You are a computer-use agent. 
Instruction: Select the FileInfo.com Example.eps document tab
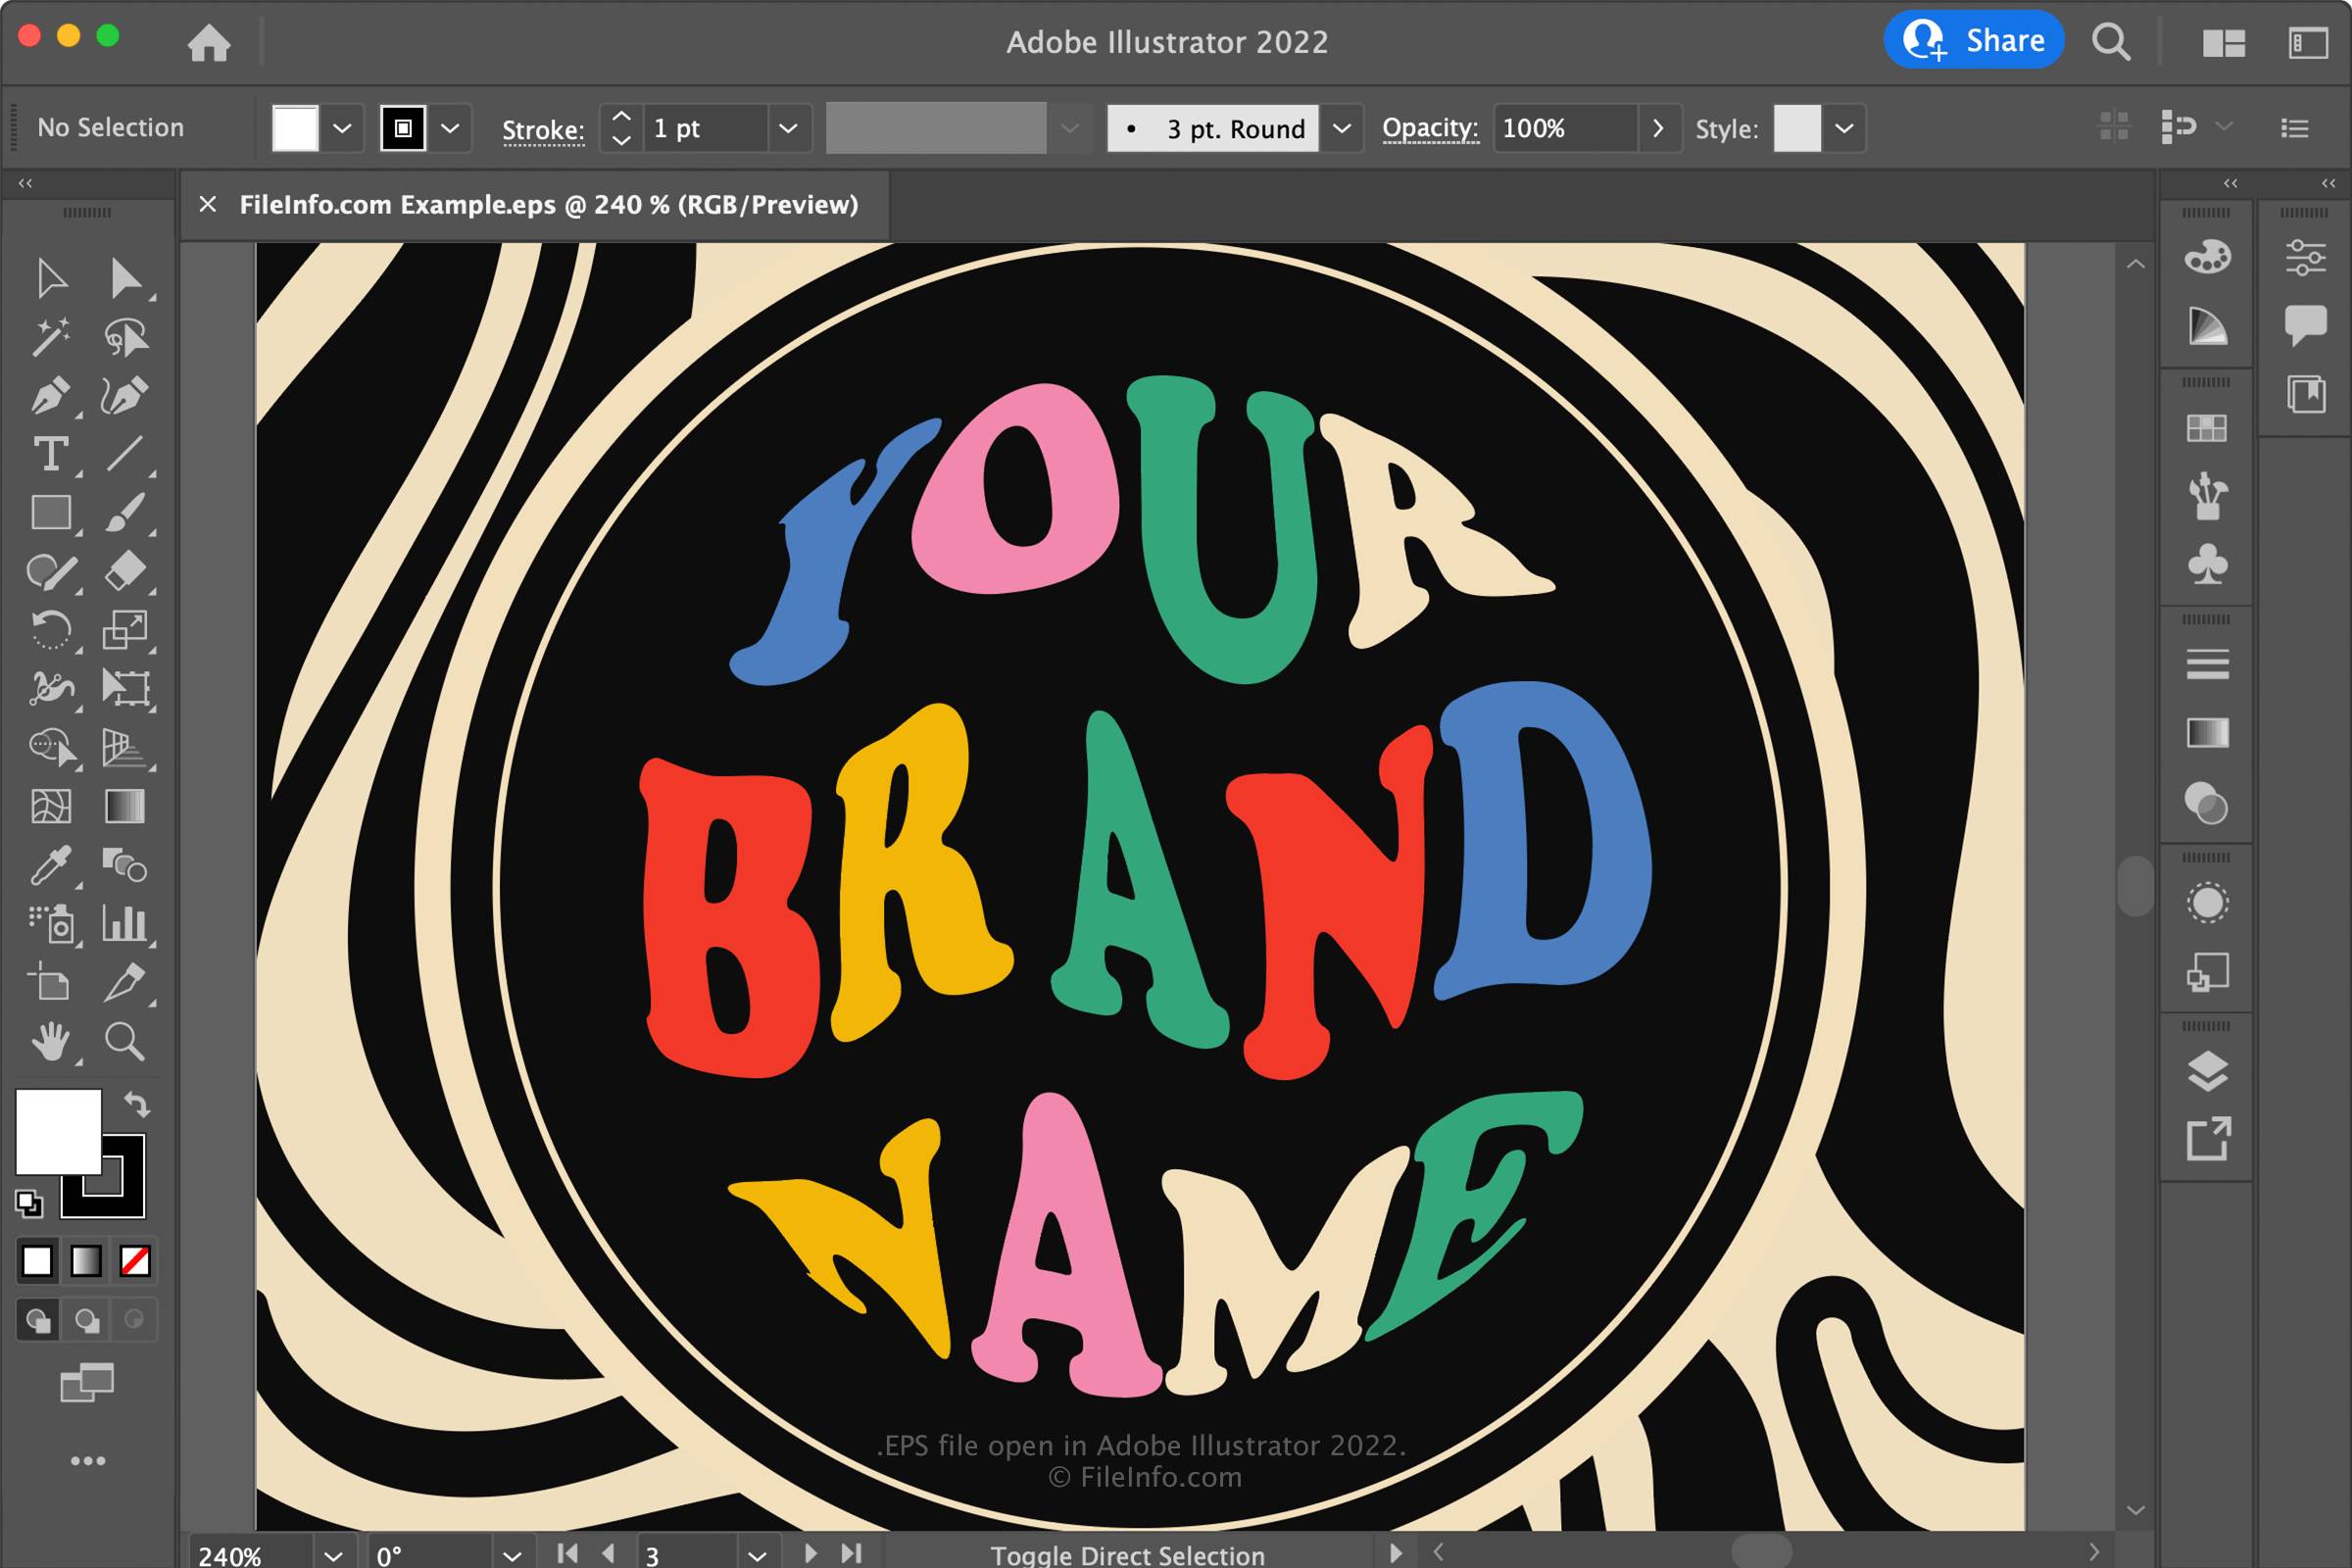[548, 205]
